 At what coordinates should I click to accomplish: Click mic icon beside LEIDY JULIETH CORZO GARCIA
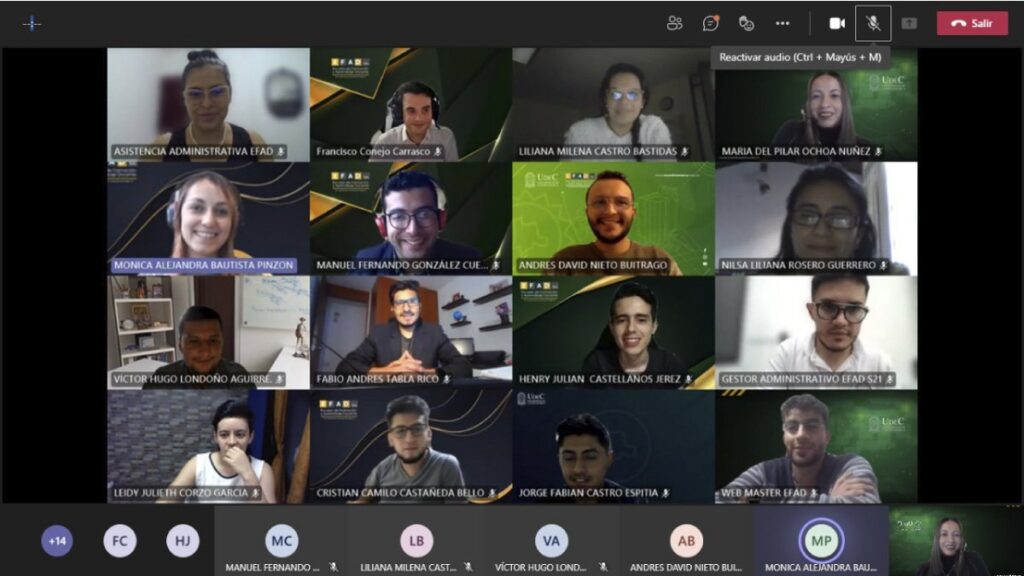[x=255, y=493]
